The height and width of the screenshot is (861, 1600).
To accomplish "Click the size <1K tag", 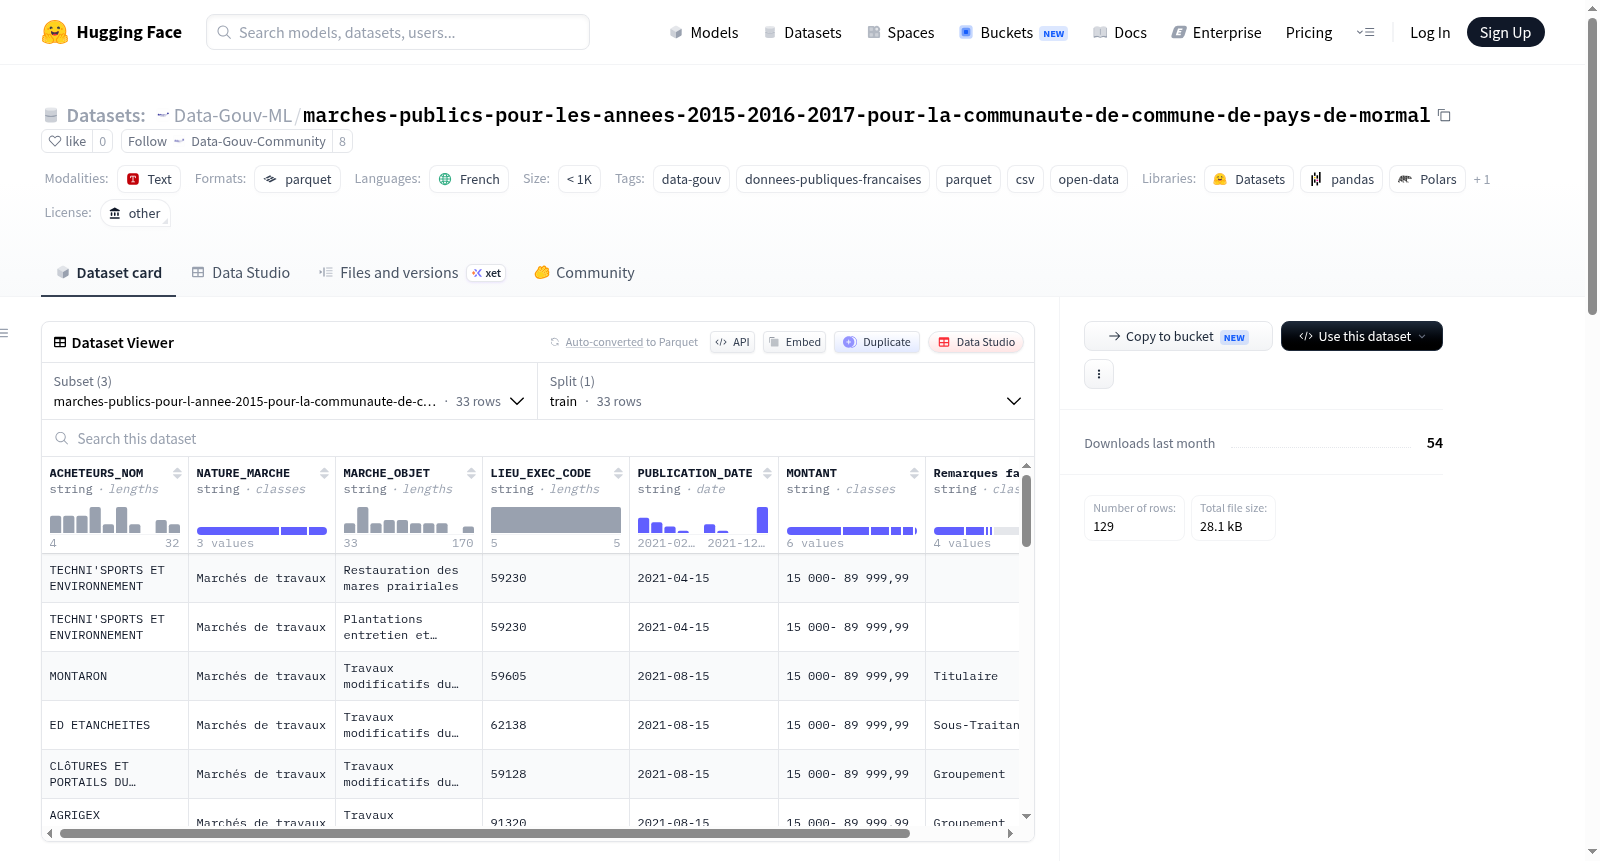I will tap(579, 179).
